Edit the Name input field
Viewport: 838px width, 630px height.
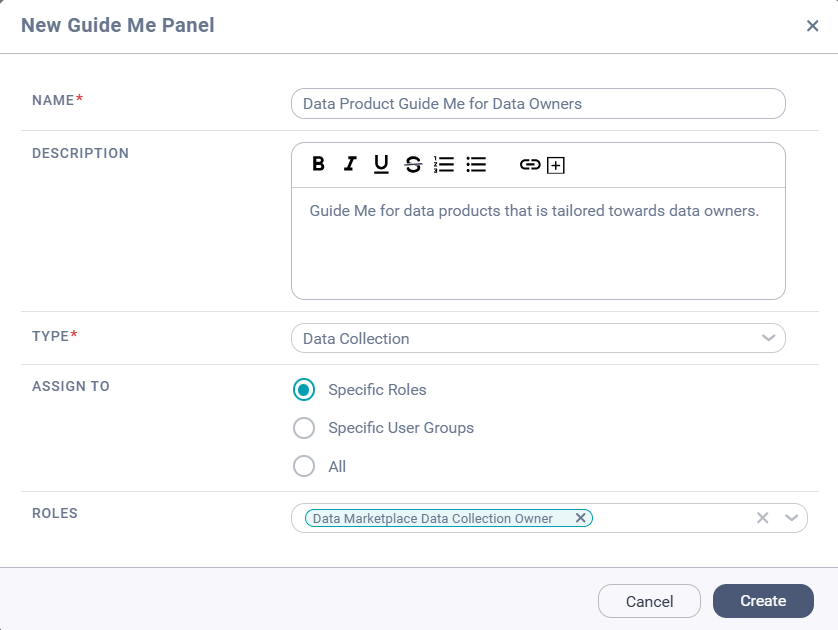coord(538,104)
